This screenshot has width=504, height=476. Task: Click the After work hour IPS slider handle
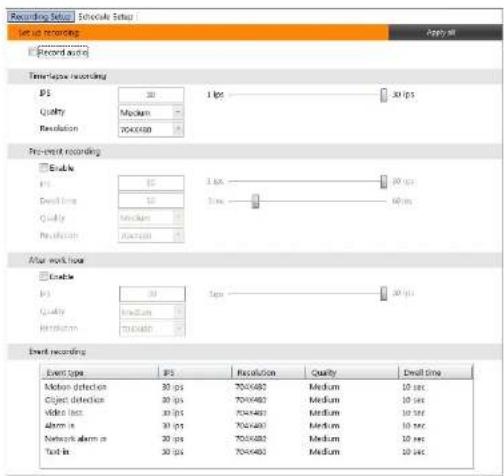tap(384, 294)
